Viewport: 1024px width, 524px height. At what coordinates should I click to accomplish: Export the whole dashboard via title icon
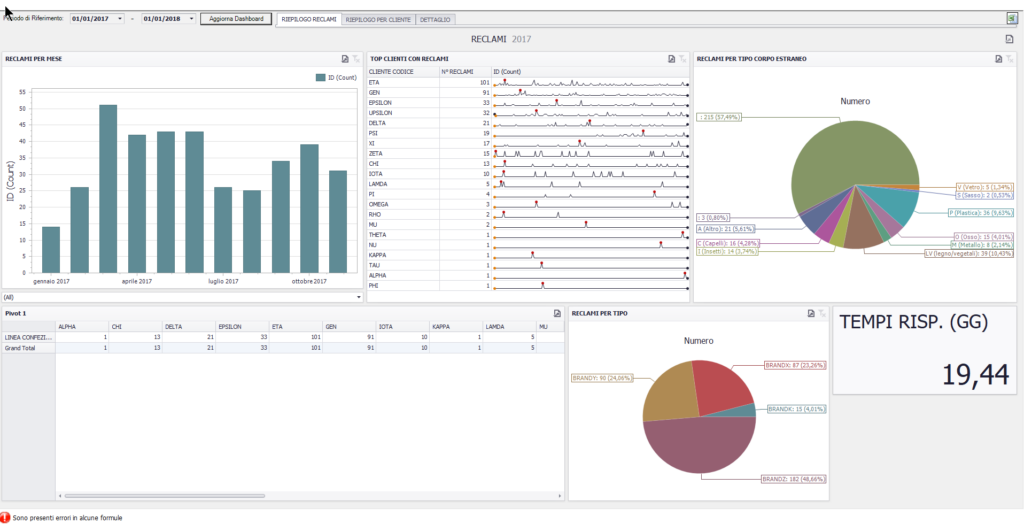click(1009, 39)
